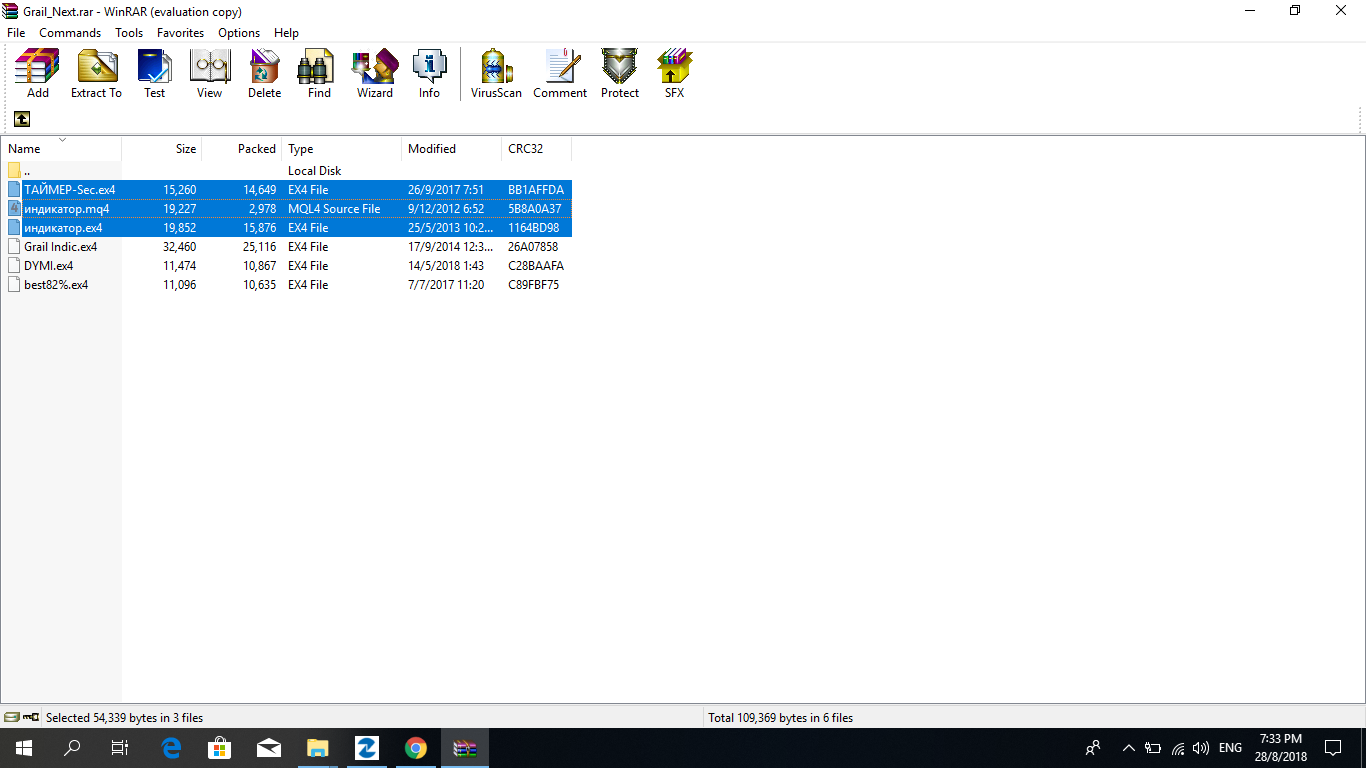The width and height of the screenshot is (1366, 768).
Task: Sort by Name column header
Action: pyautogui.click(x=61, y=149)
